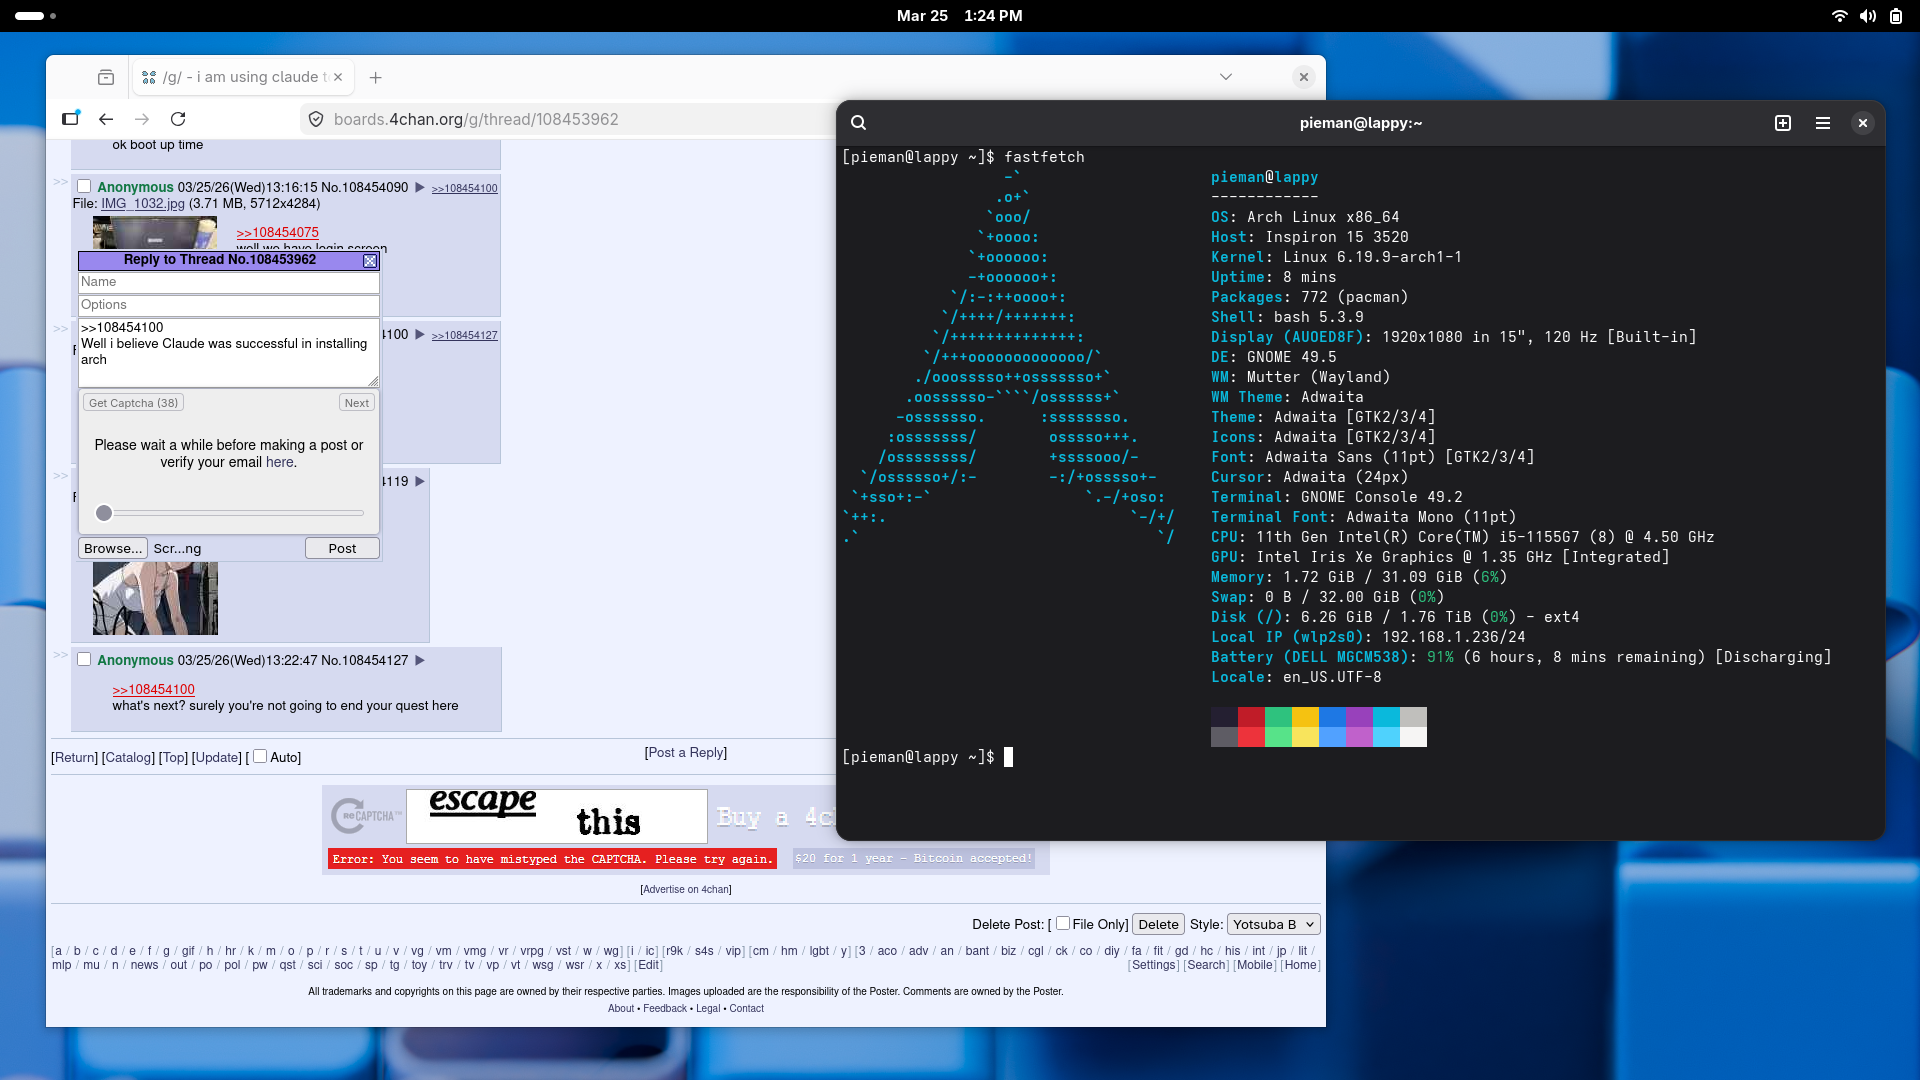Expand the browser tab list chevron
Viewport: 1920px width, 1080px height.
(1225, 77)
